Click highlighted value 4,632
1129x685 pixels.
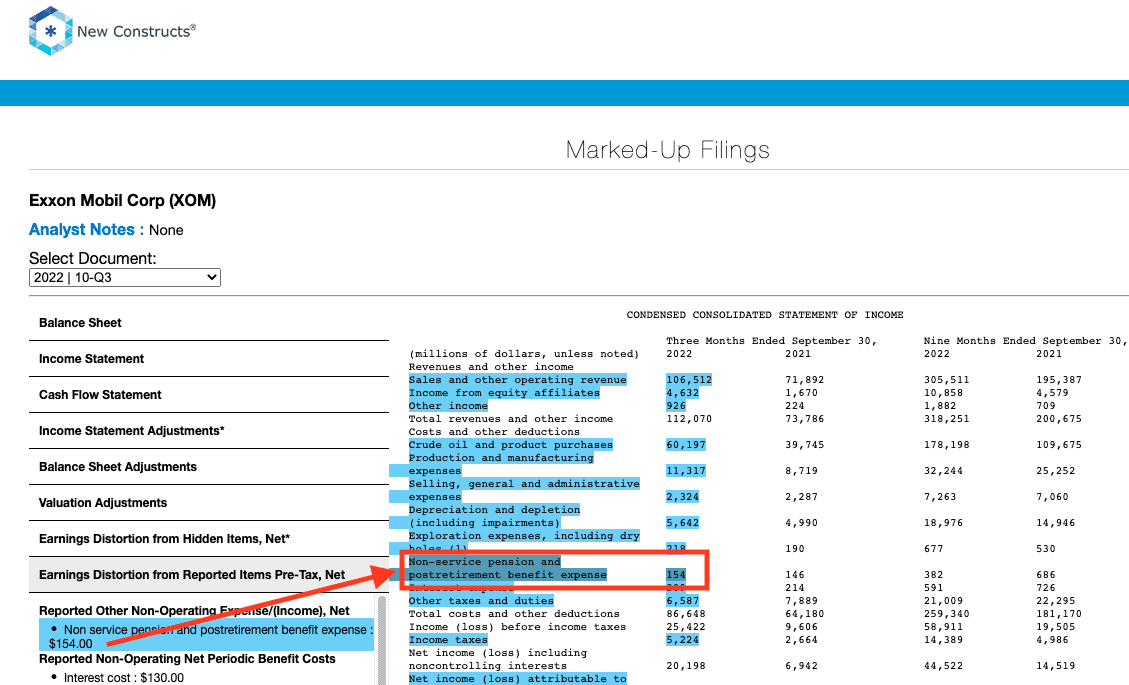683,393
